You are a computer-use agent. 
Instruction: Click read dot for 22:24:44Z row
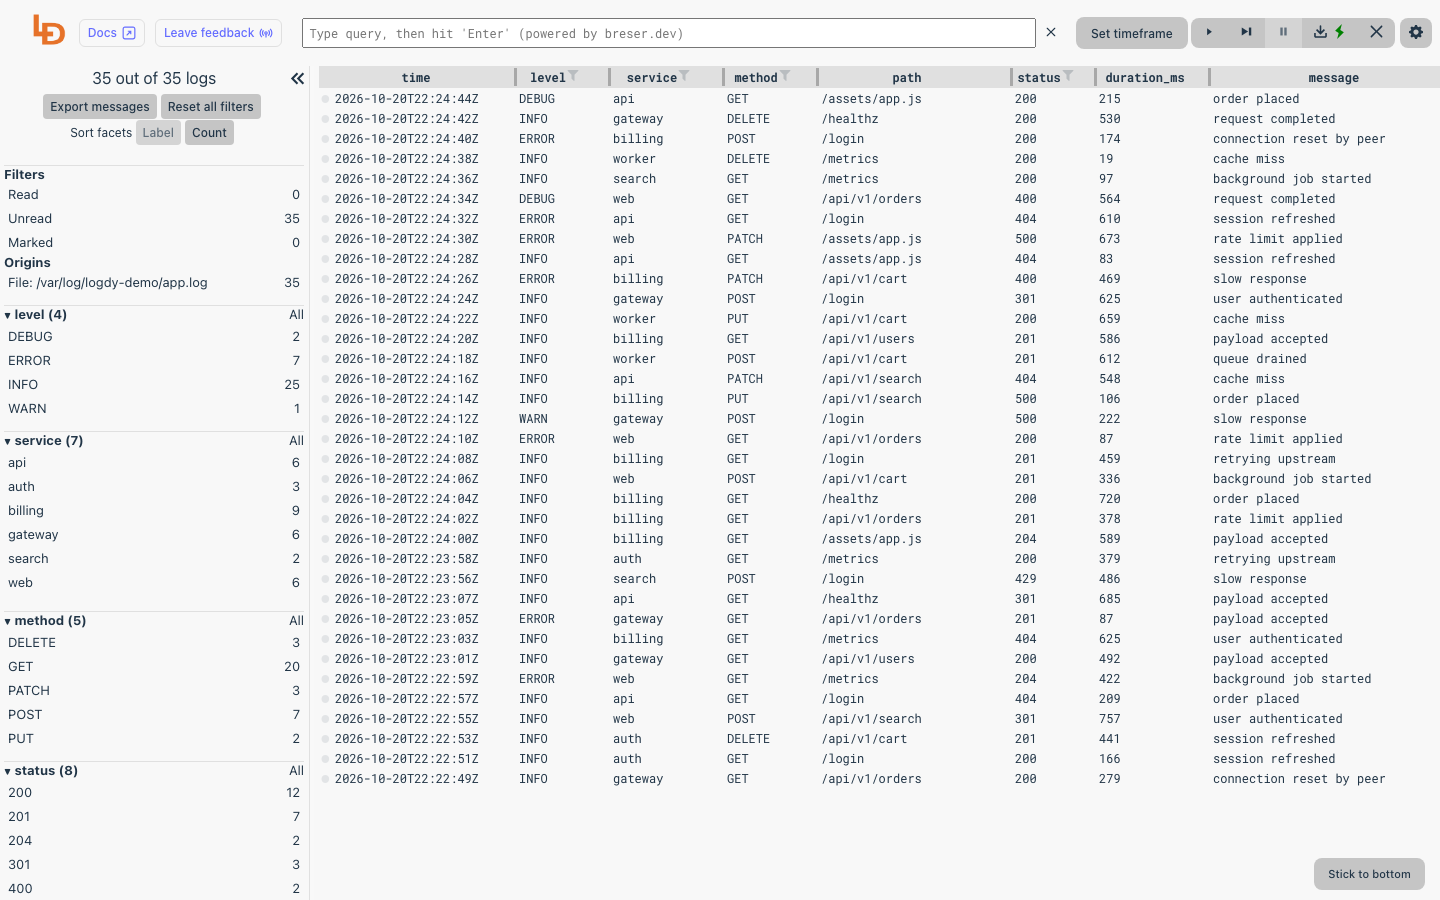(325, 99)
